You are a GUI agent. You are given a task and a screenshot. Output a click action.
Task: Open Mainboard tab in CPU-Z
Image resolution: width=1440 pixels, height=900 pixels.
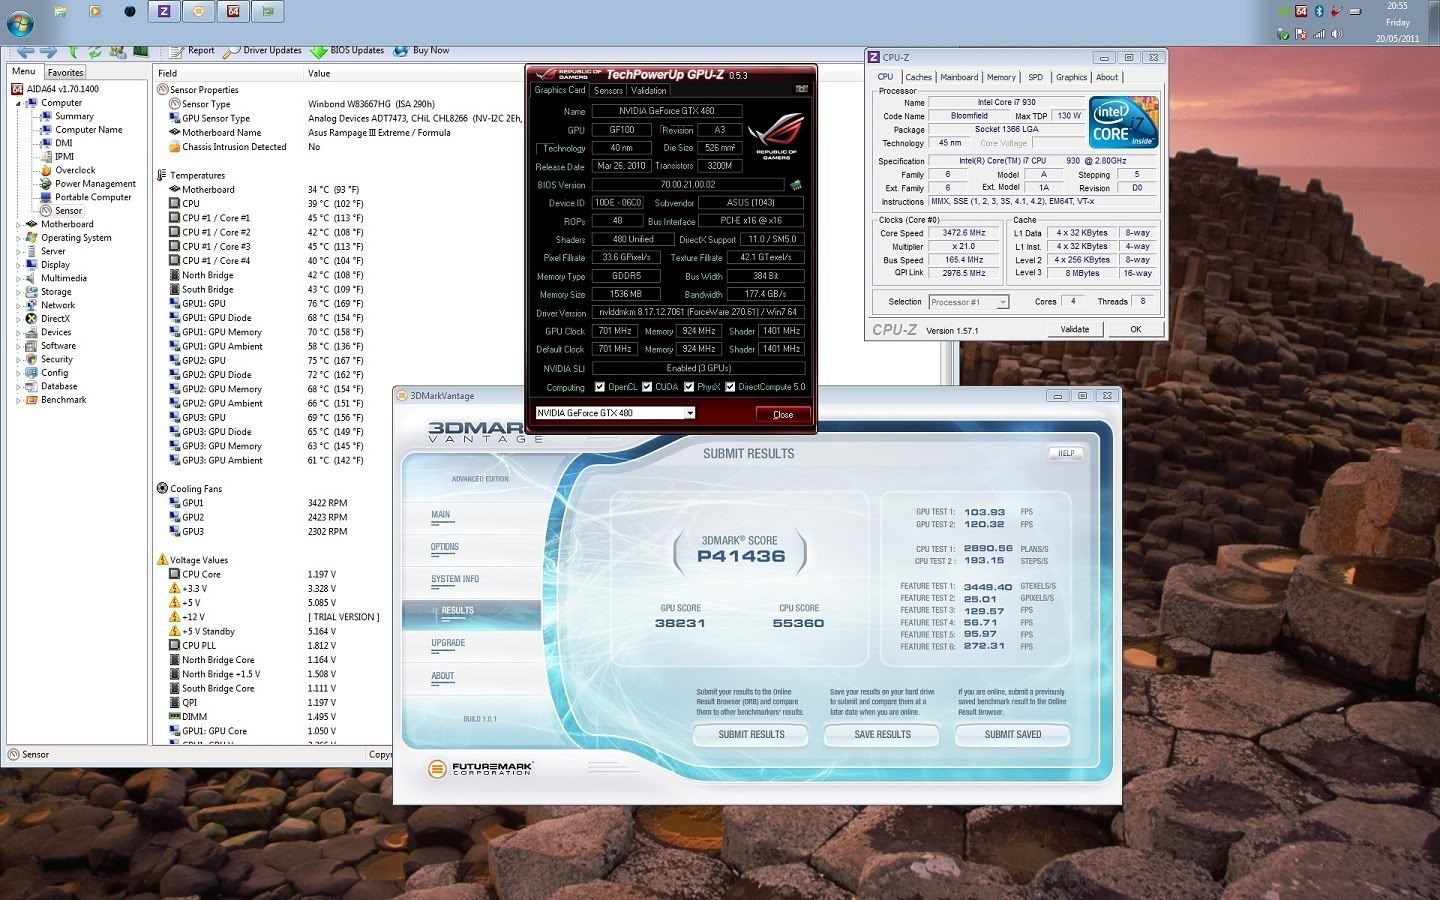(959, 77)
